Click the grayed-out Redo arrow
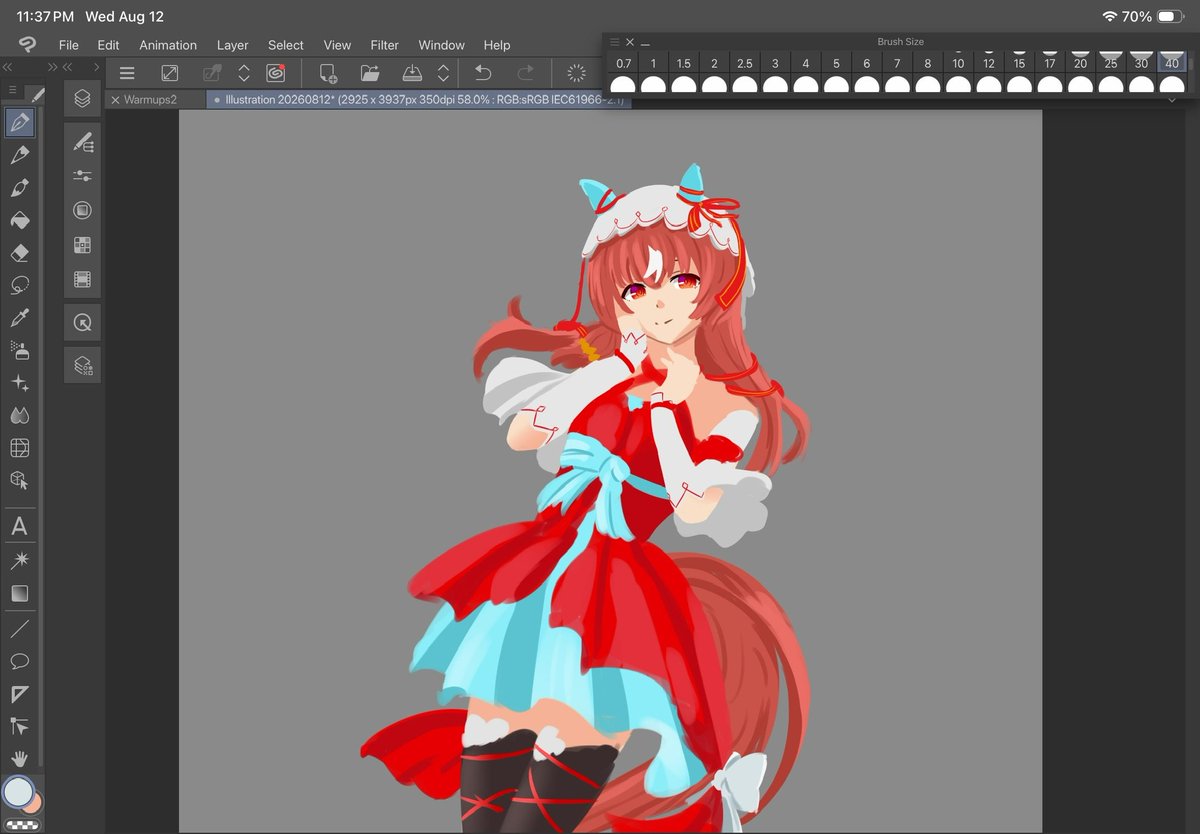This screenshot has height=834, width=1200. [525, 73]
